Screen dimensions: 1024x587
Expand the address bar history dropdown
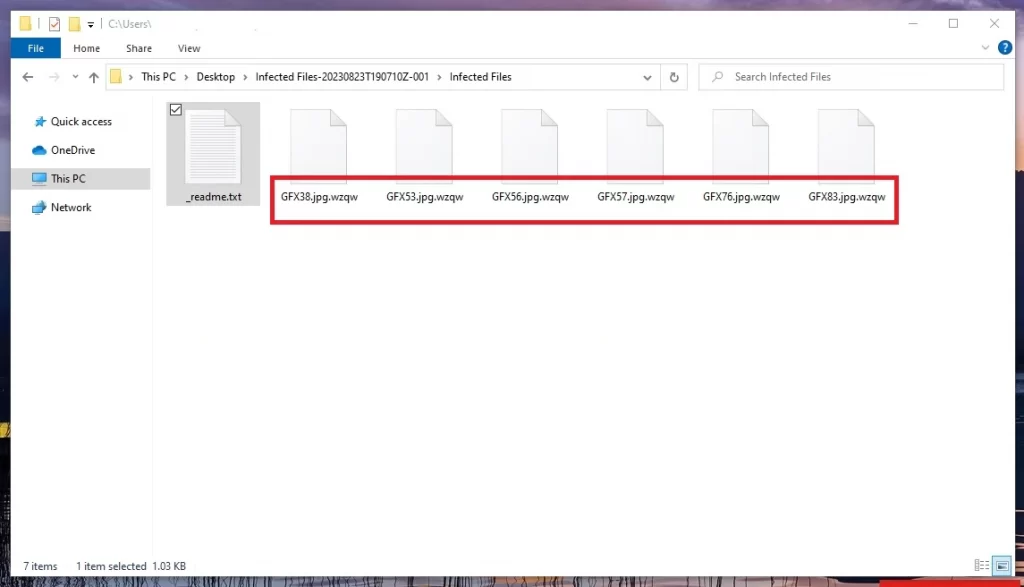[x=647, y=77]
